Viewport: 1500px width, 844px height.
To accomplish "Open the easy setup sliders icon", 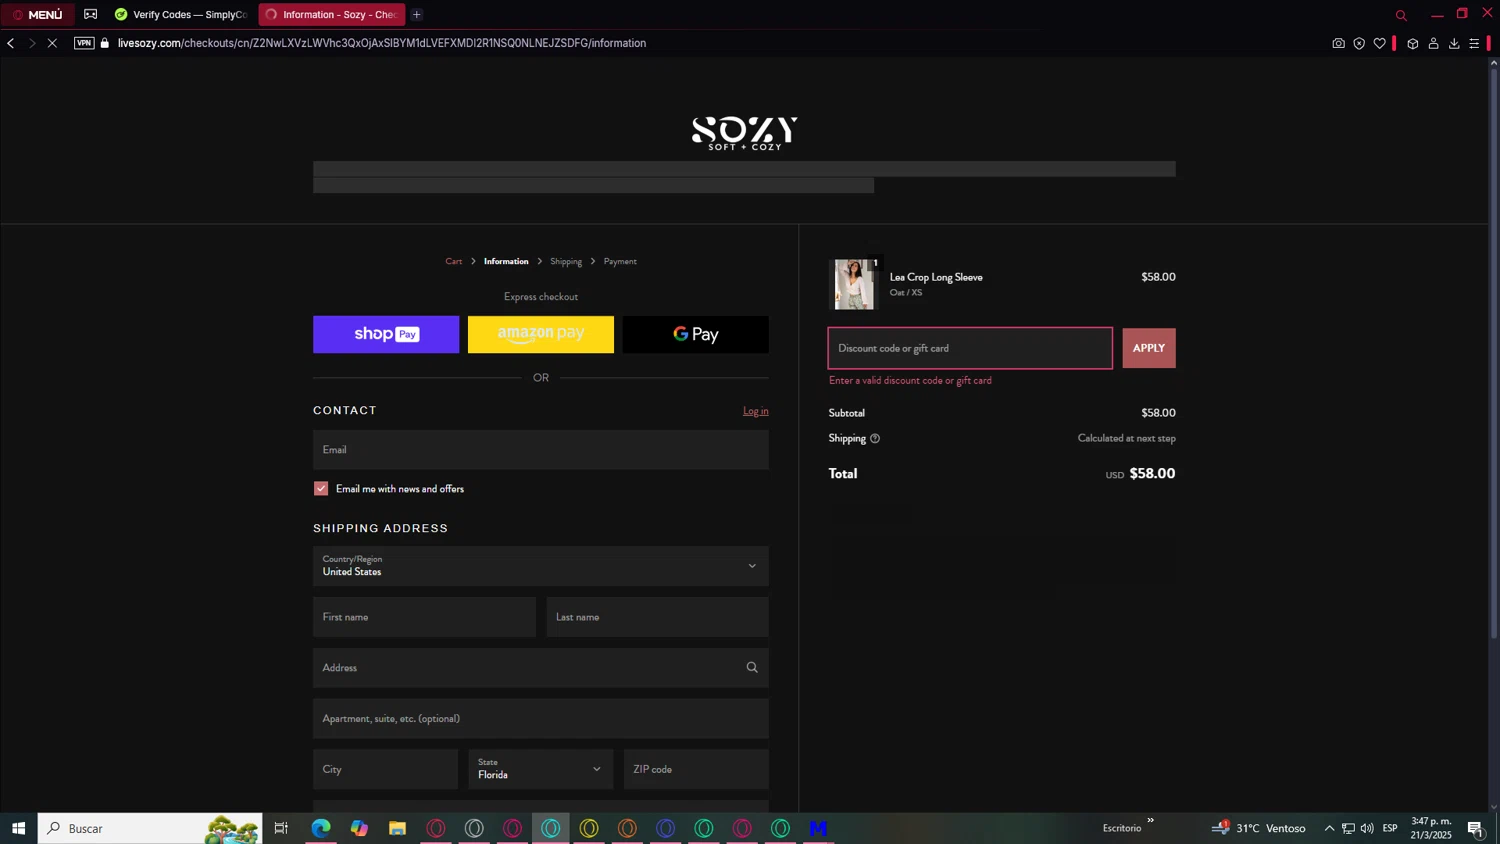I will tap(1474, 43).
